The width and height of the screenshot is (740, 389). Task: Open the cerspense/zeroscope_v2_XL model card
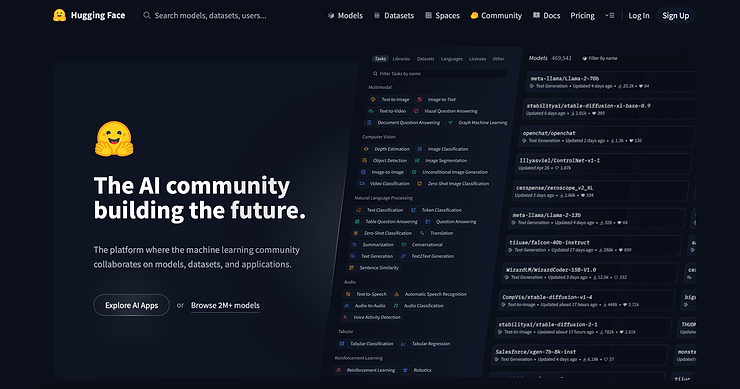[x=600, y=191]
